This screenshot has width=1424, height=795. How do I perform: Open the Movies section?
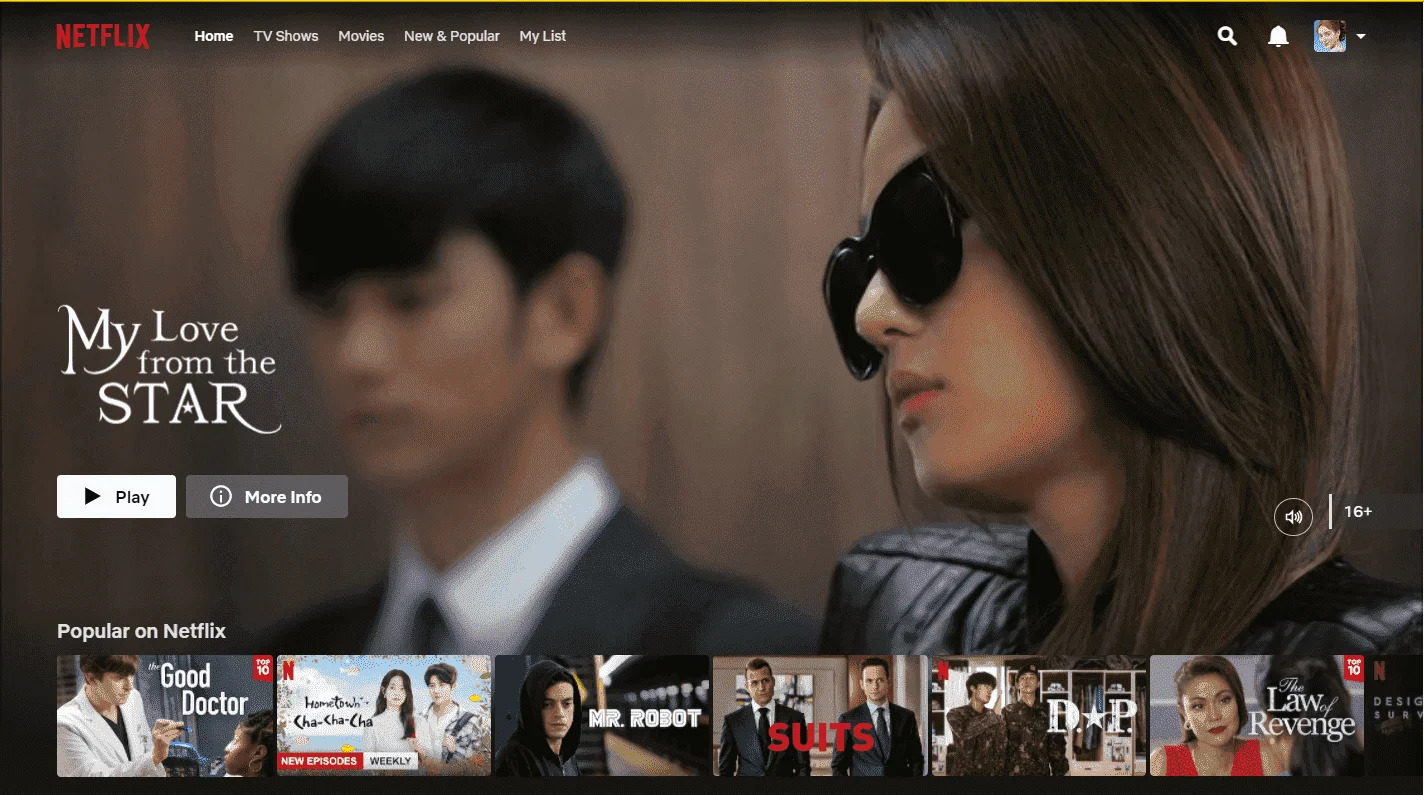point(361,36)
